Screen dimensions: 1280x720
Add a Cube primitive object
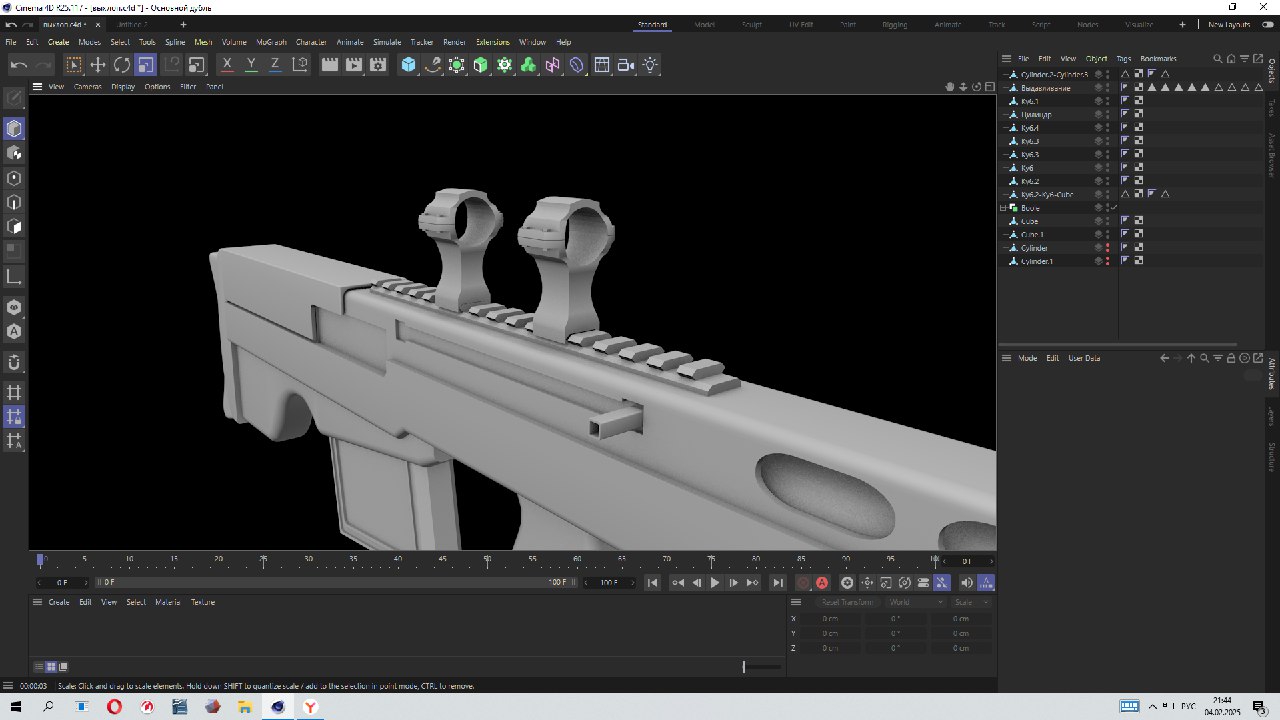408,65
